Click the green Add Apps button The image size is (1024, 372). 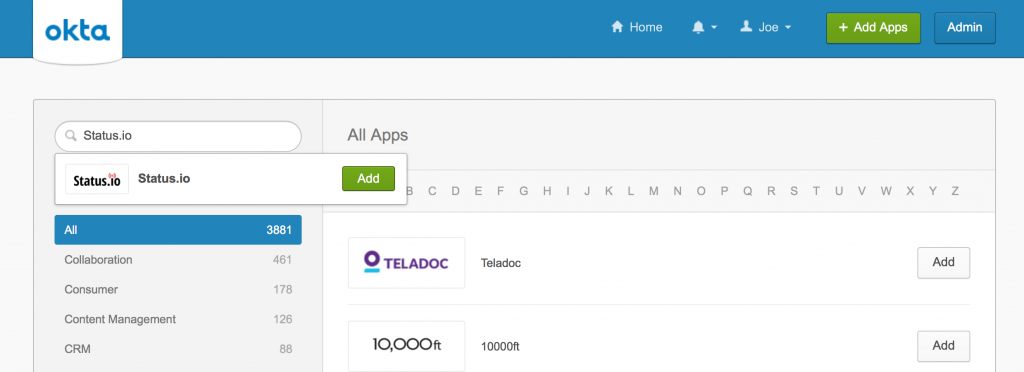tap(873, 27)
